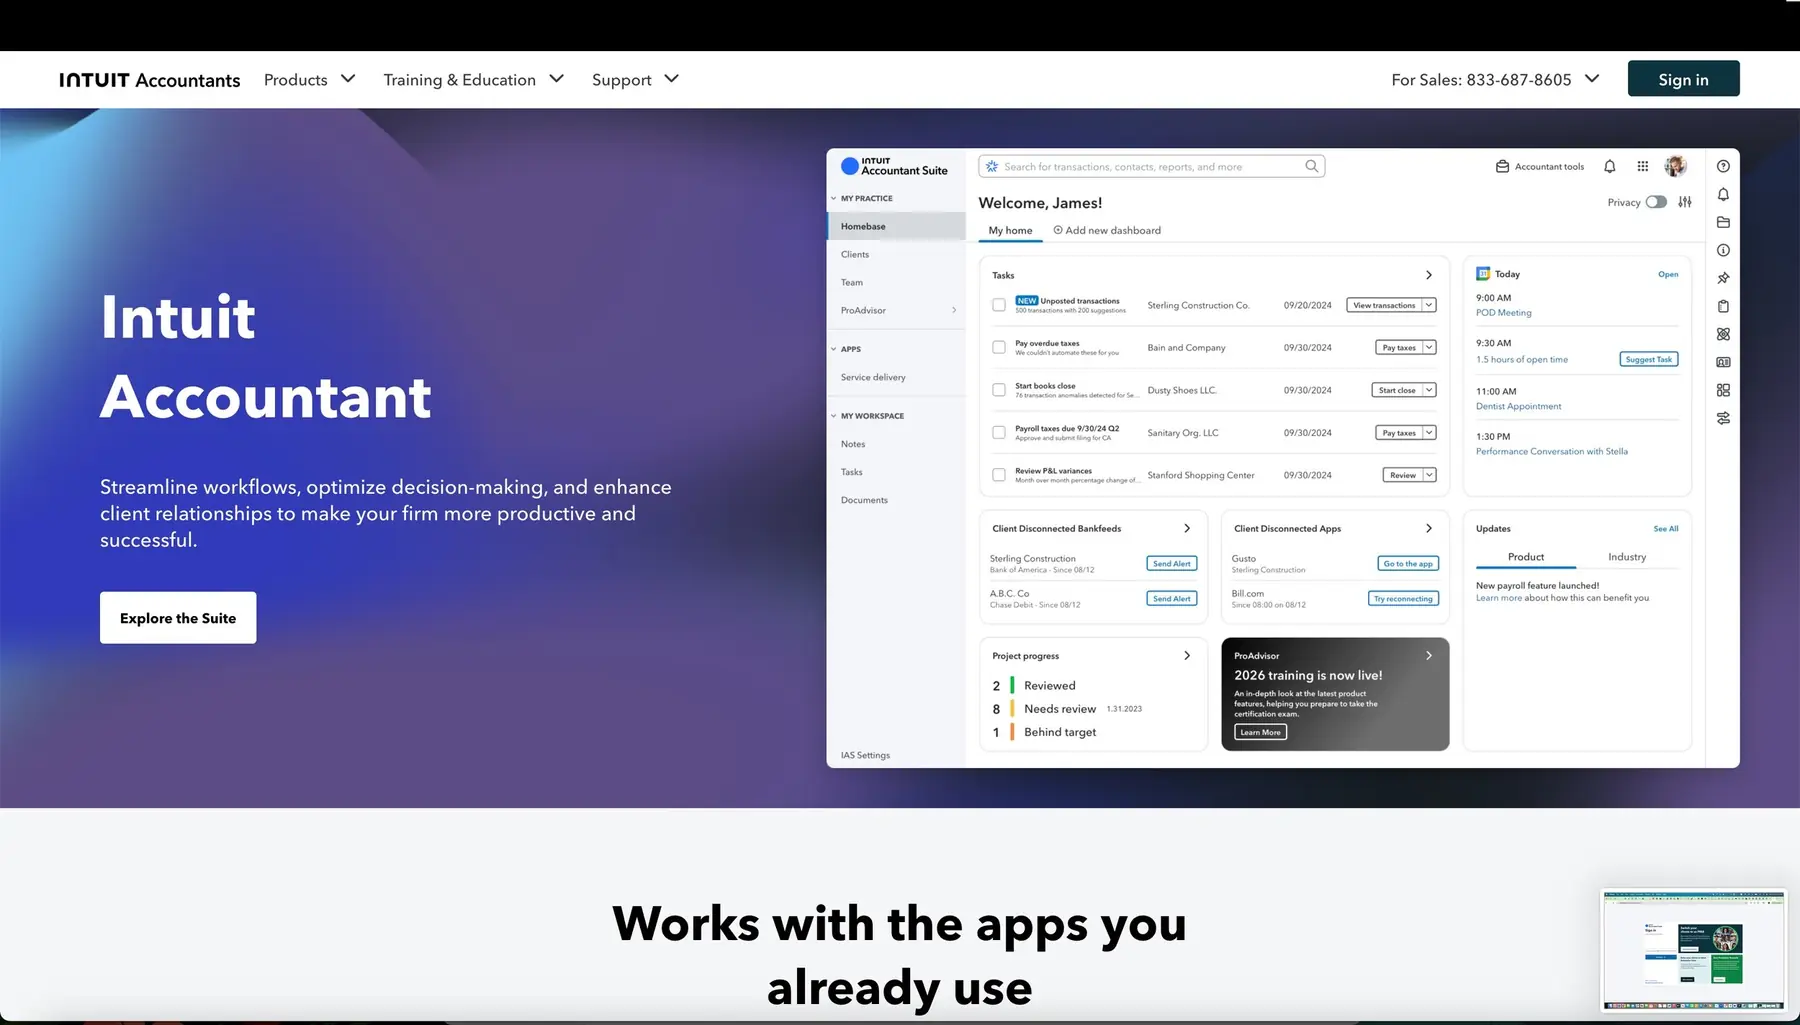Open the Accountant tools briefcase icon

pyautogui.click(x=1502, y=167)
